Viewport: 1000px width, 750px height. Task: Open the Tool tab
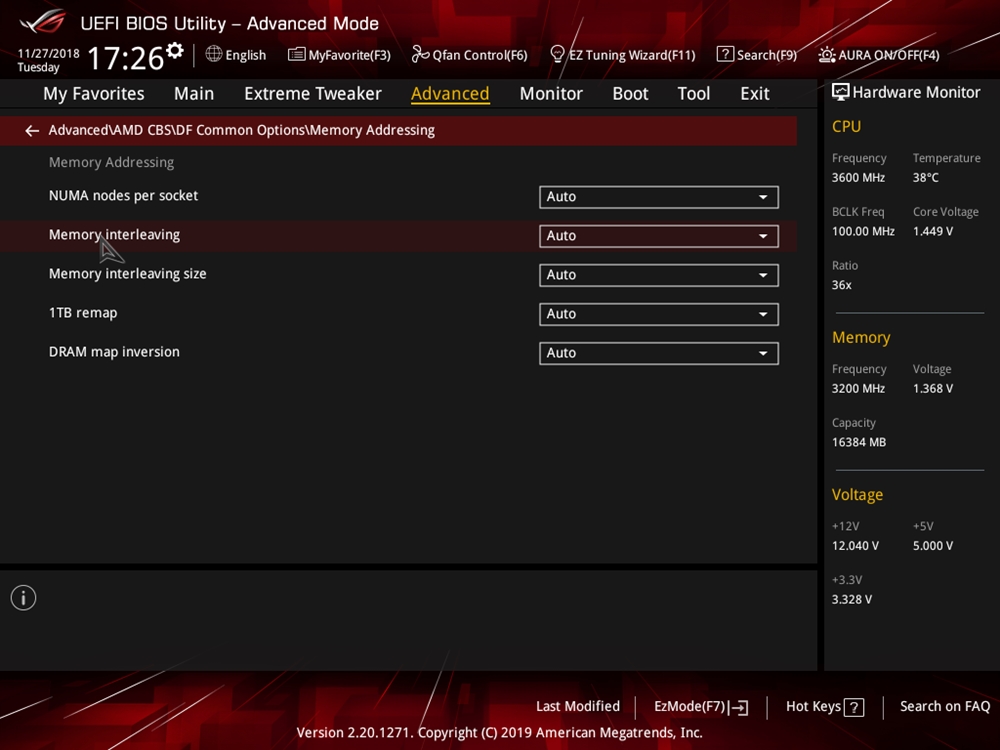click(x=693, y=94)
